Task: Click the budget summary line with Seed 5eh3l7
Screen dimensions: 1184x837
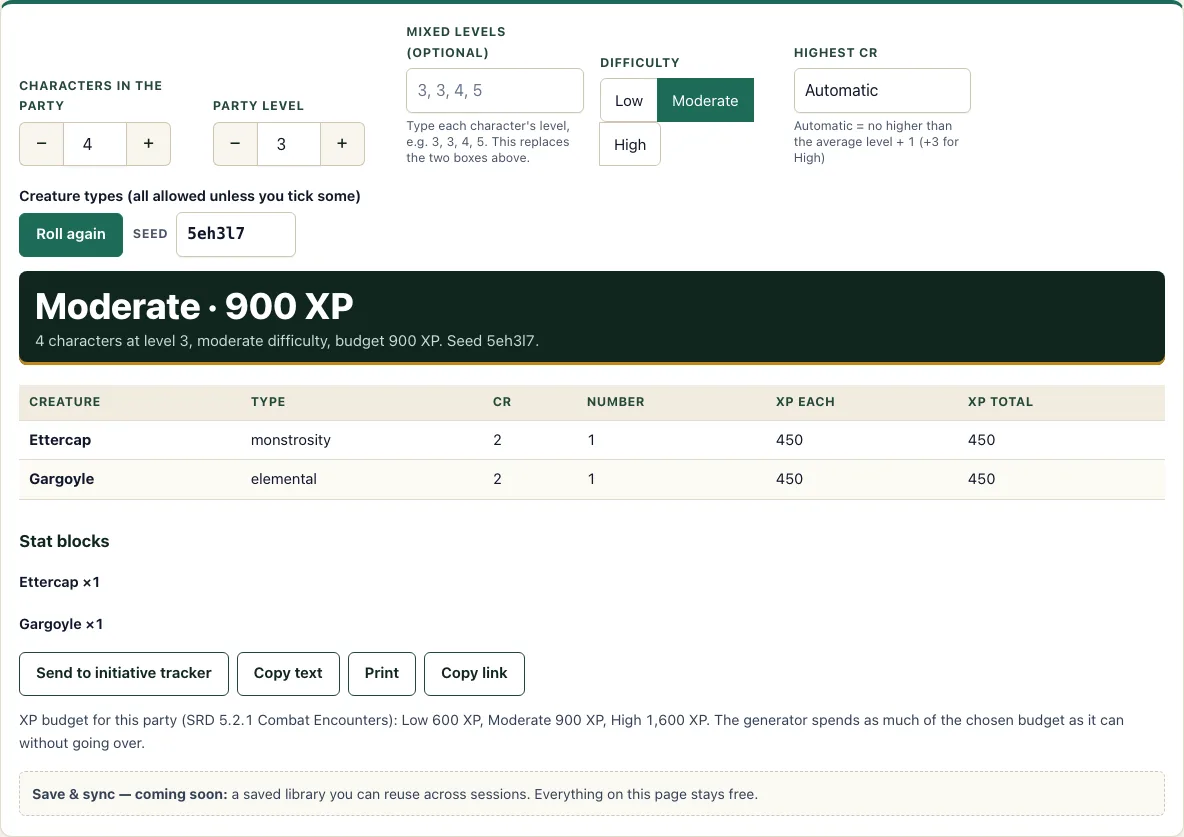Action: [x=287, y=341]
